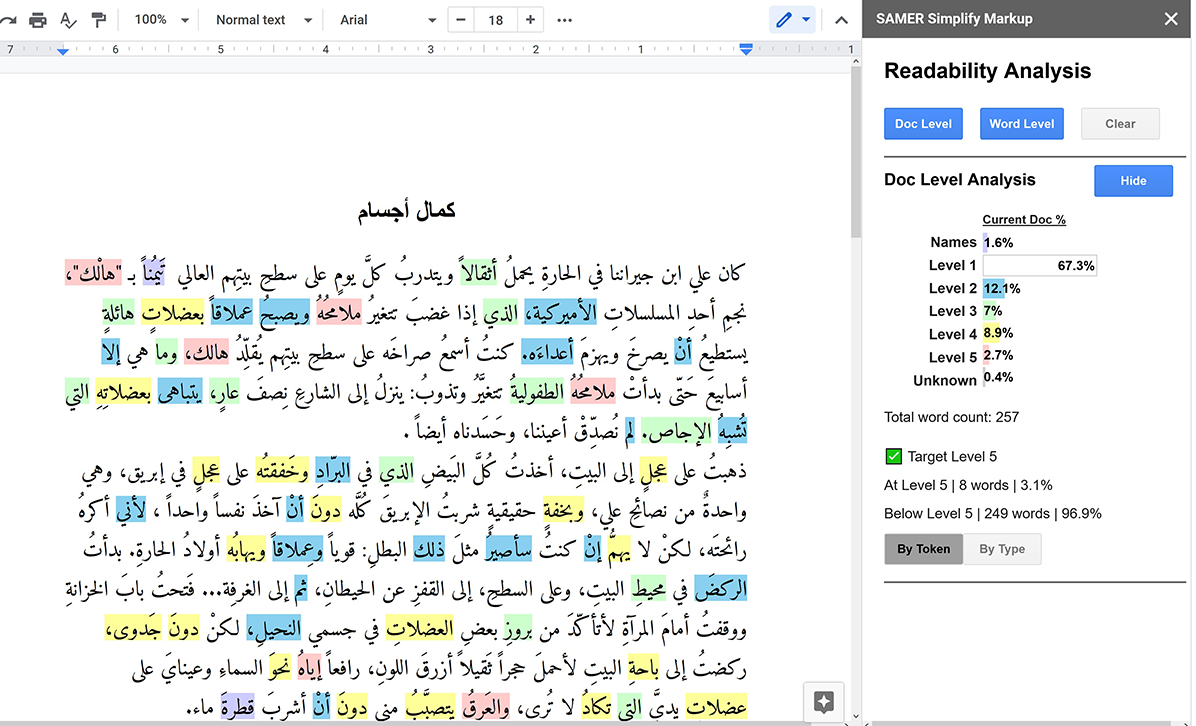The width and height of the screenshot is (1196, 726).
Task: Open the three-dot More options menu
Action: 565,20
